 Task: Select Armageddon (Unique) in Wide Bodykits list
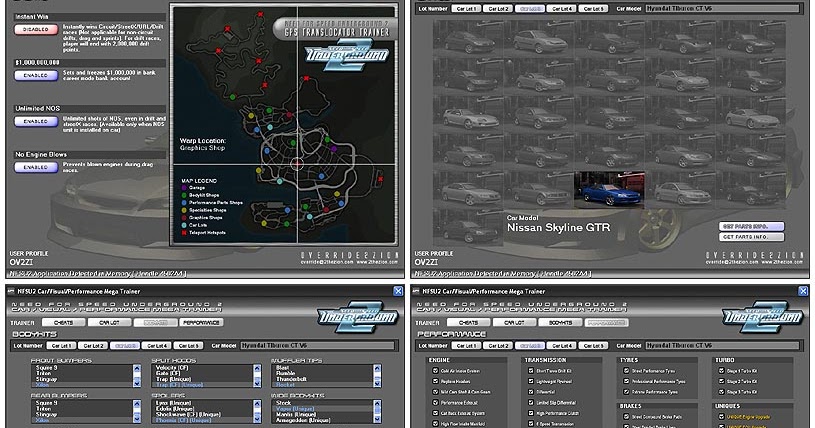[x=303, y=420]
